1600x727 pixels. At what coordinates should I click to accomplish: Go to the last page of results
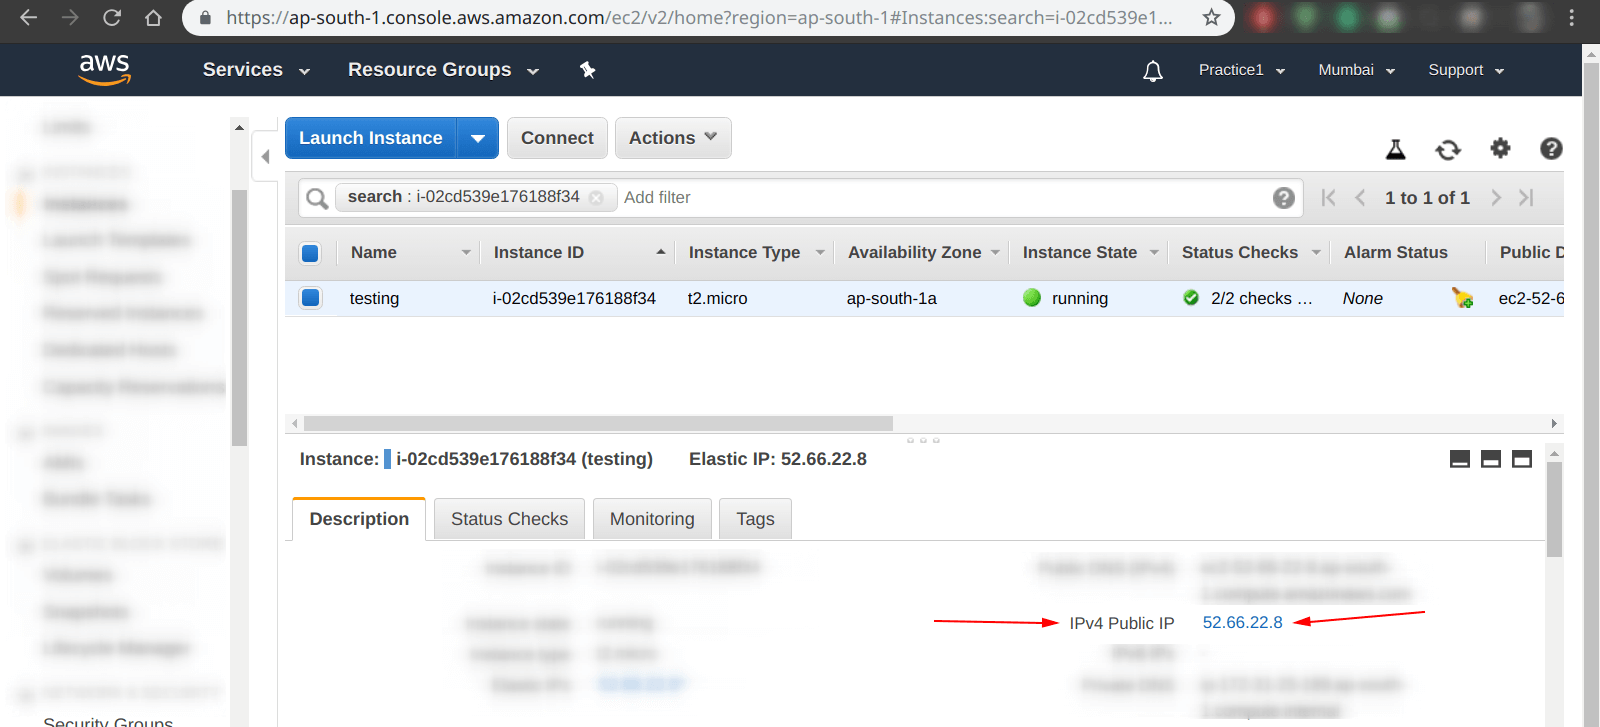tap(1526, 198)
